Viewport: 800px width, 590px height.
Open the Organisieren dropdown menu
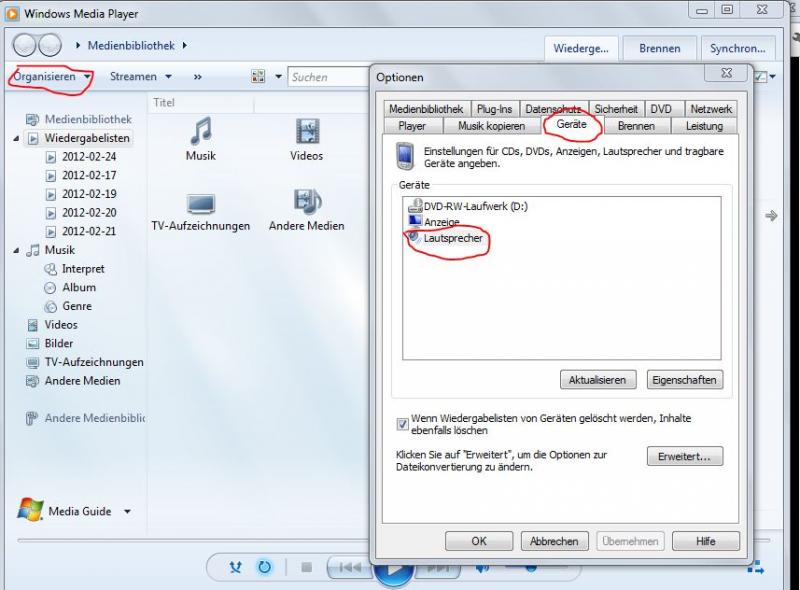click(52, 77)
